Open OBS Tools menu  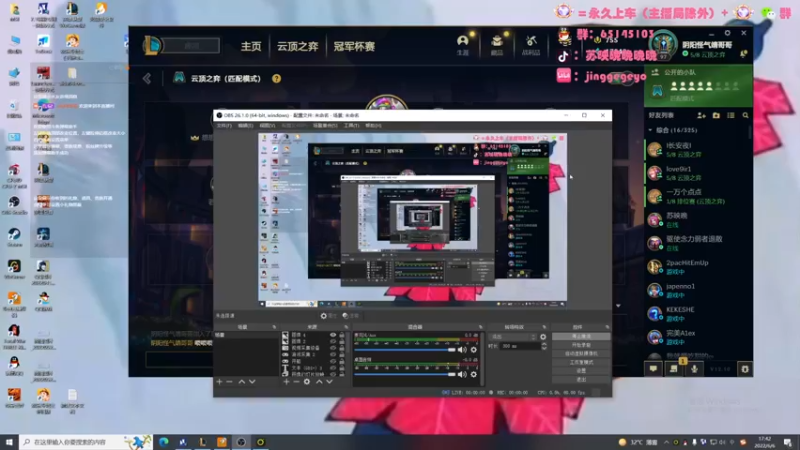351,126
